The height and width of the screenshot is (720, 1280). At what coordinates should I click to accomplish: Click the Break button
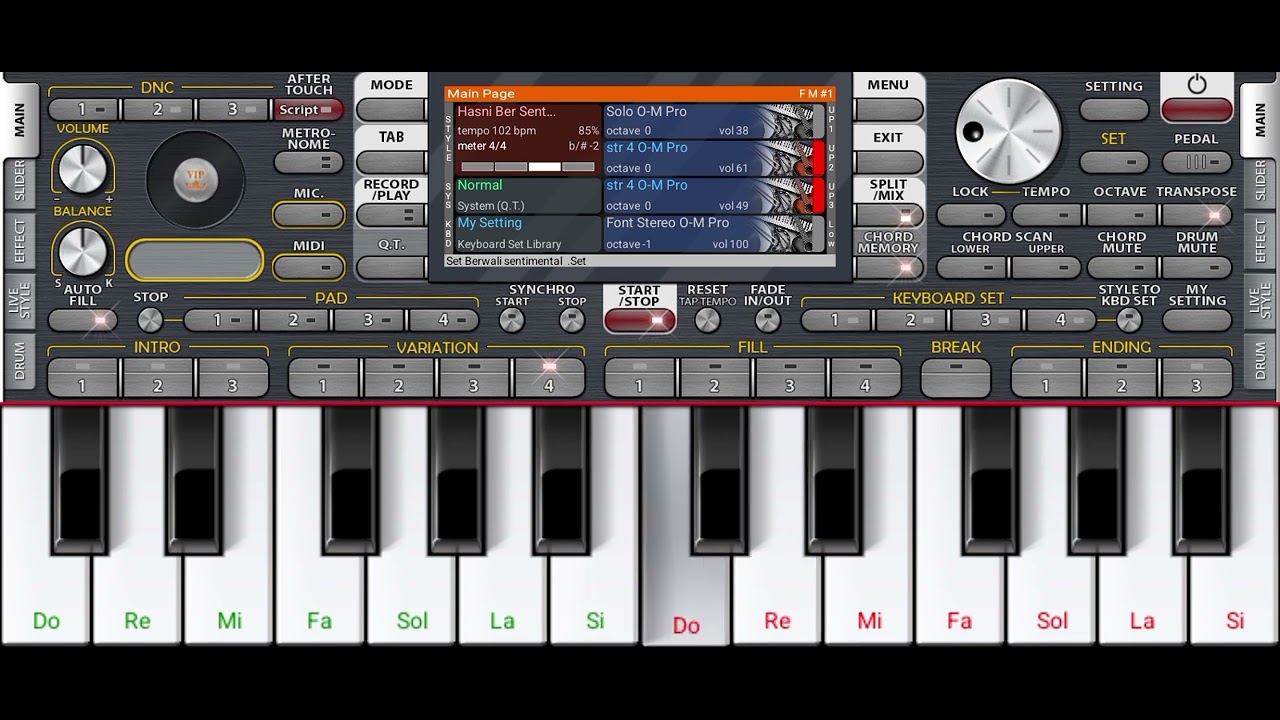point(956,378)
